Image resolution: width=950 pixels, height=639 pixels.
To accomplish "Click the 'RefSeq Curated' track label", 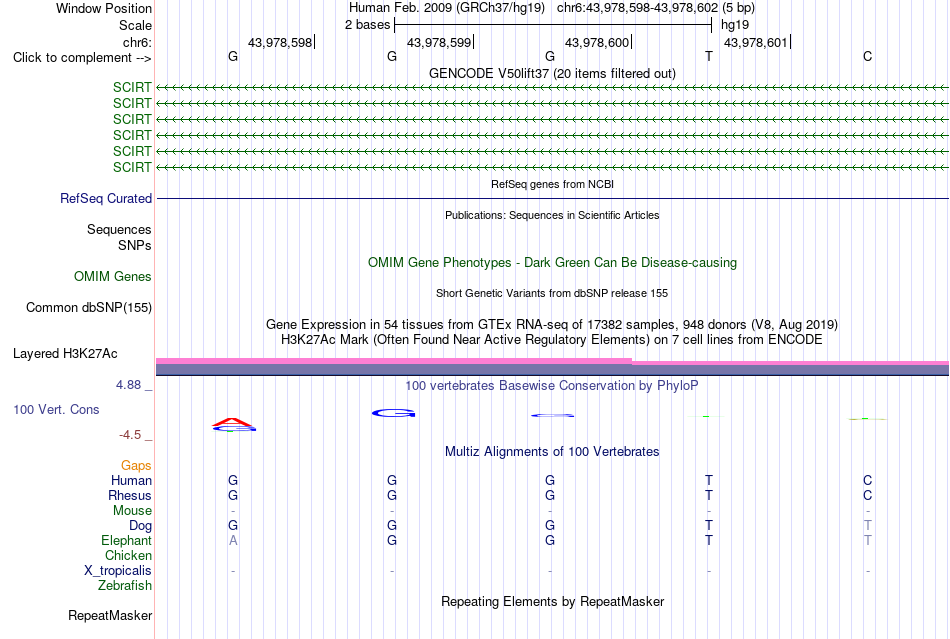I will point(106,199).
